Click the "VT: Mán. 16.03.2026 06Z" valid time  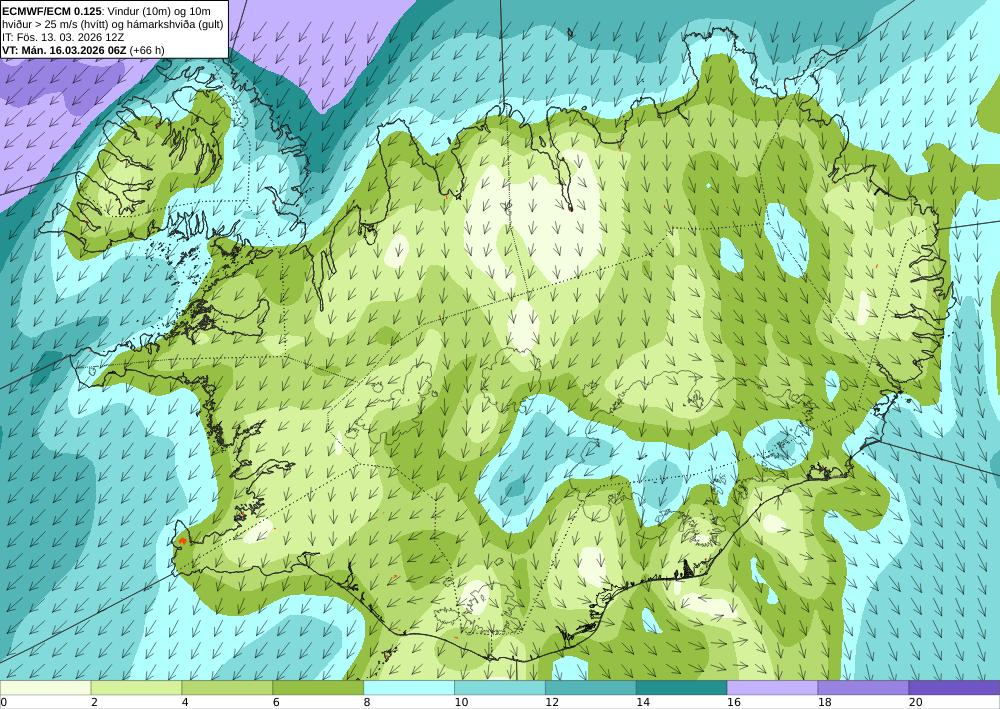tap(64, 50)
